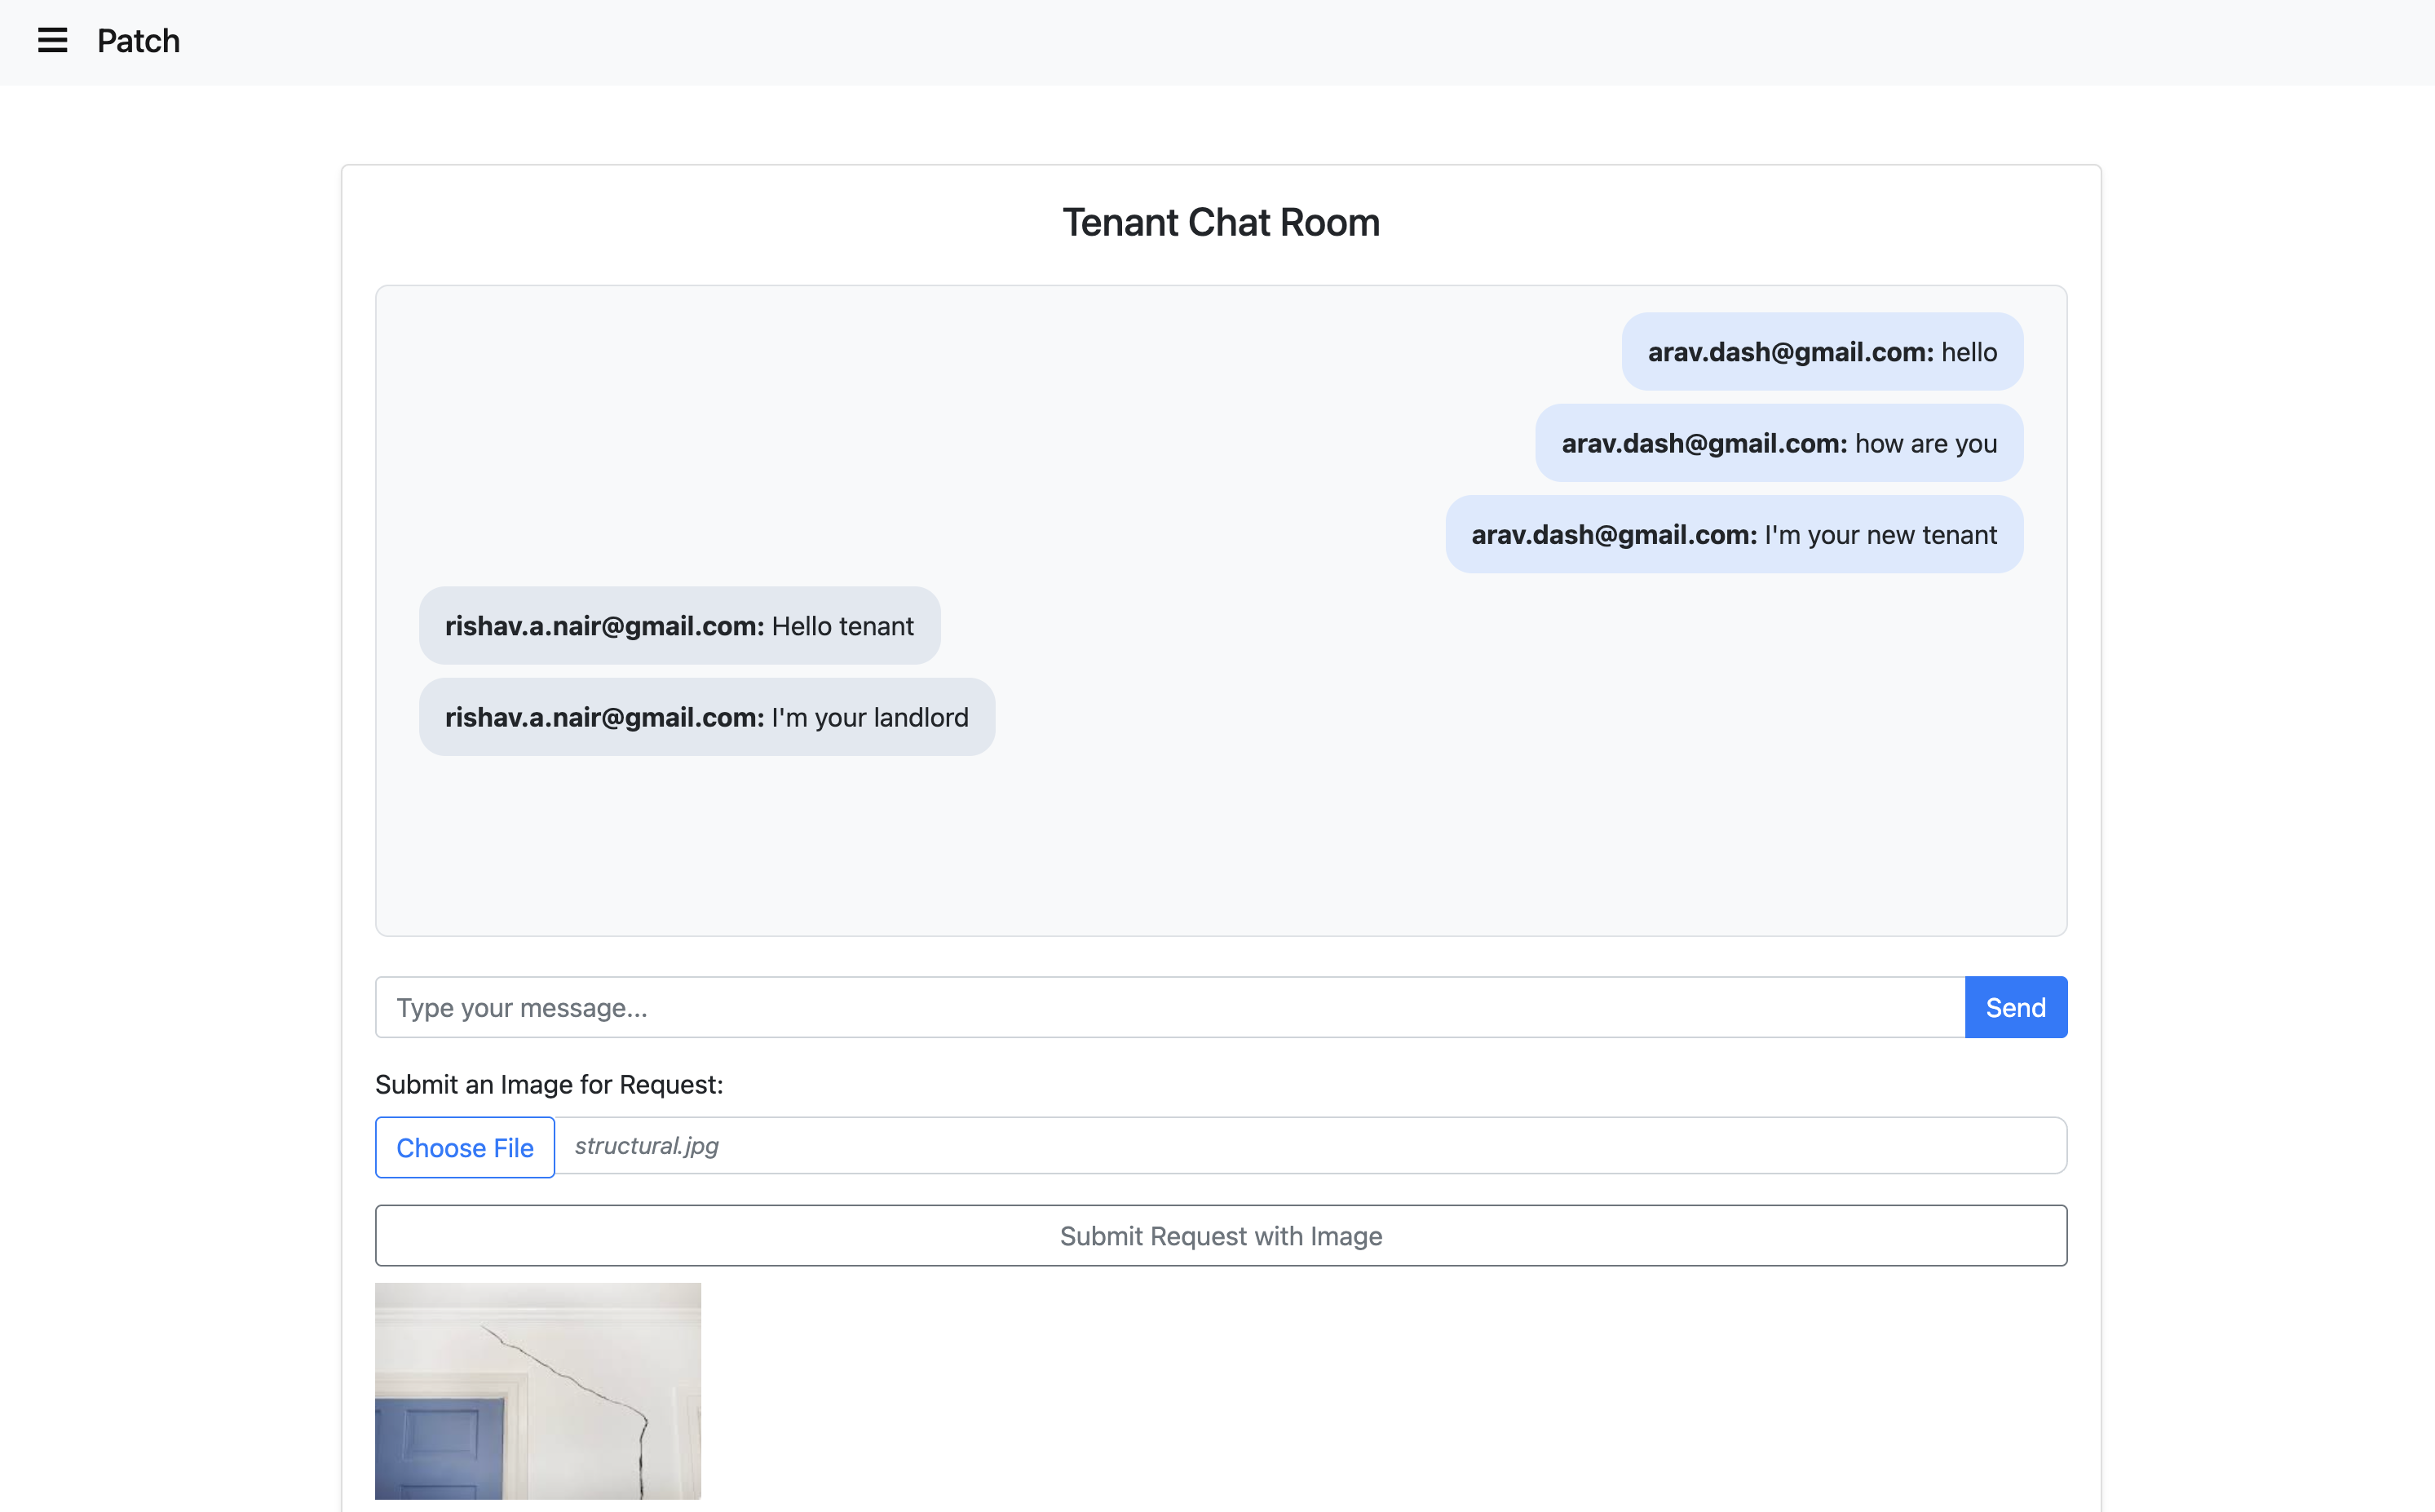Click the 'how are you' message bubble
Screen dimensions: 2435x1512
point(1778,443)
